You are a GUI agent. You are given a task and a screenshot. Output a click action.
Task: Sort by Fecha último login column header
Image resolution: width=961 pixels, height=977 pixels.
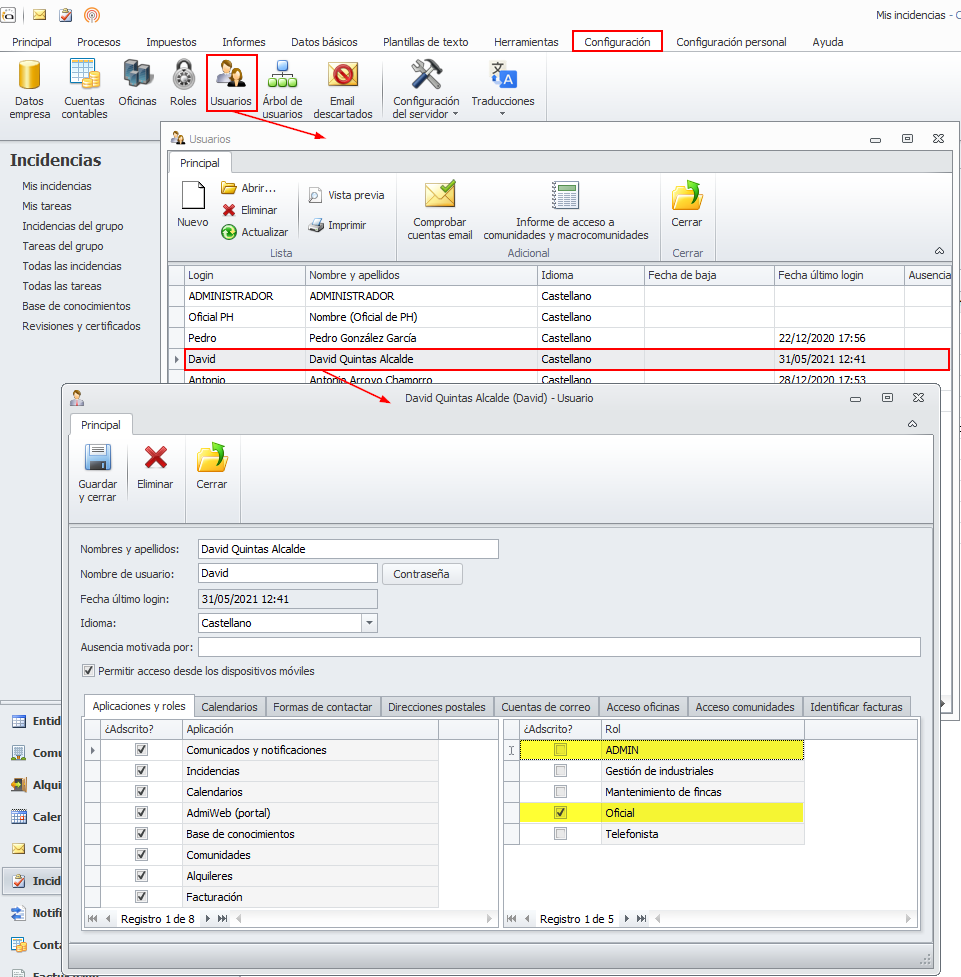(x=839, y=275)
